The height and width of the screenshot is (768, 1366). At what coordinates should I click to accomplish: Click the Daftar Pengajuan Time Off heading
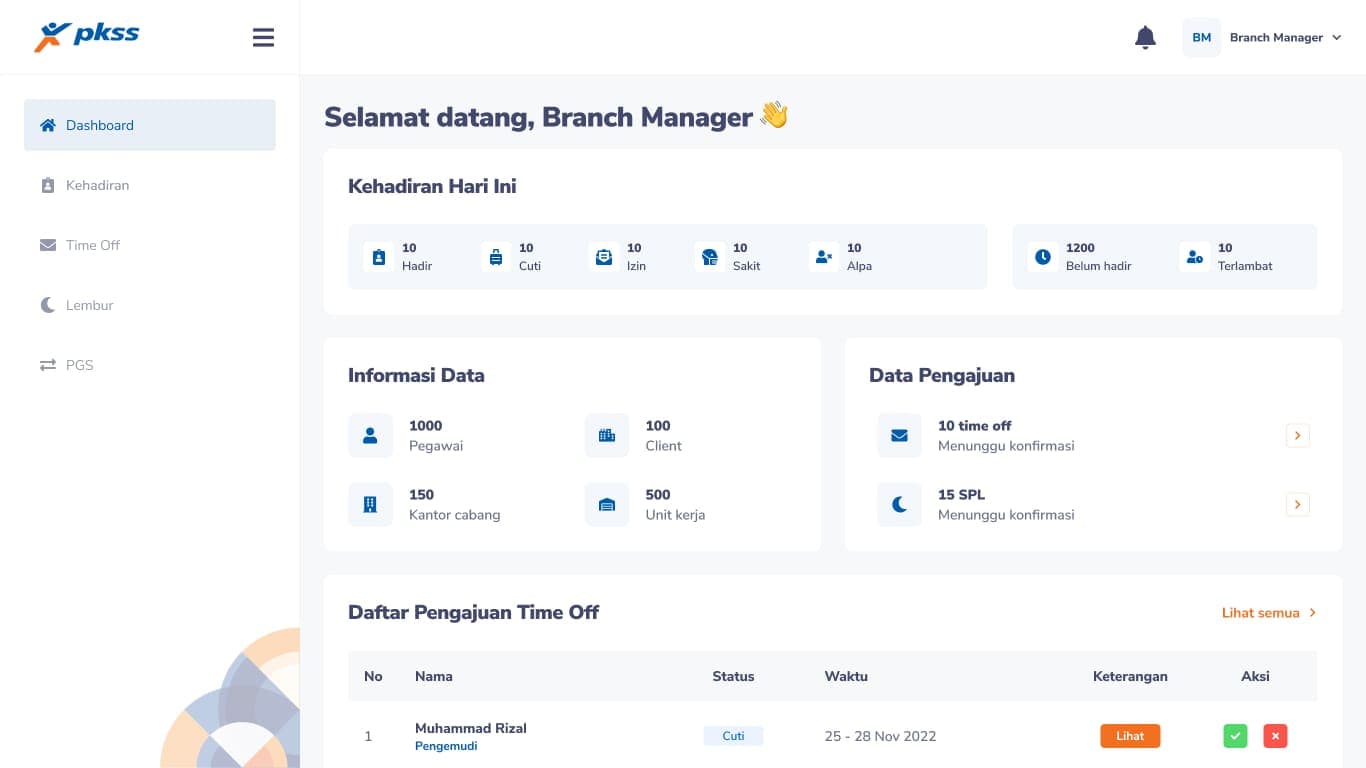coord(474,612)
